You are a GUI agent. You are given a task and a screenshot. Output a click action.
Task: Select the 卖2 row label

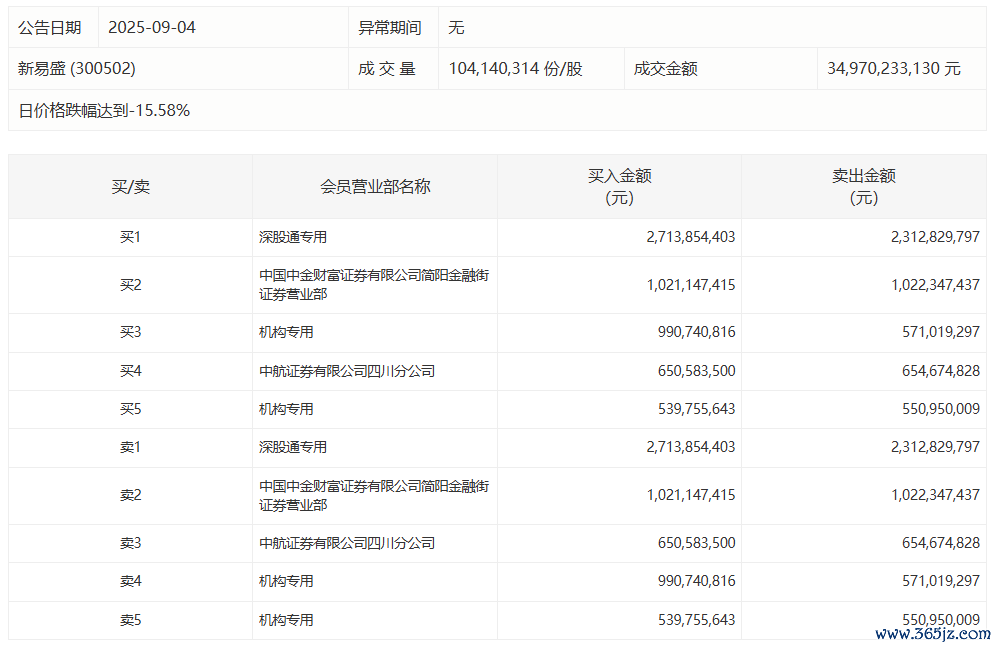point(130,495)
